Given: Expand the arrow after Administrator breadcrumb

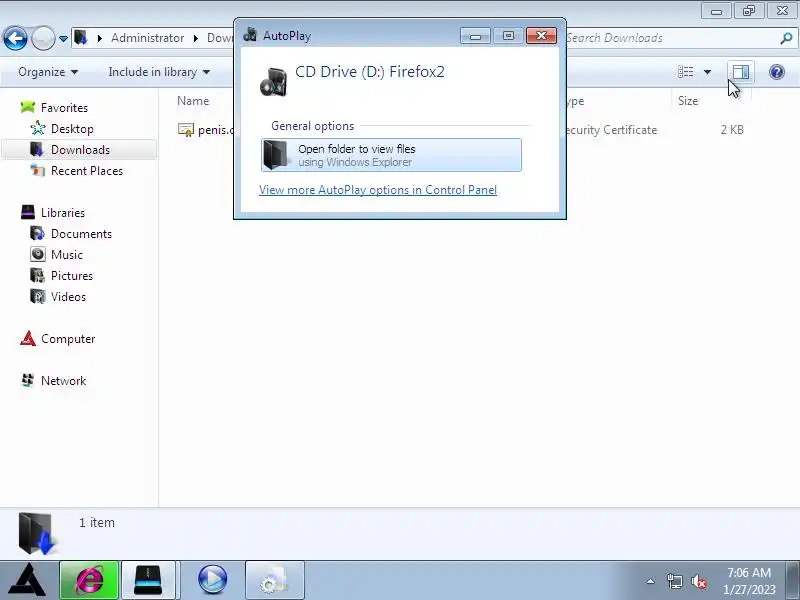Looking at the screenshot, I should click(195, 38).
